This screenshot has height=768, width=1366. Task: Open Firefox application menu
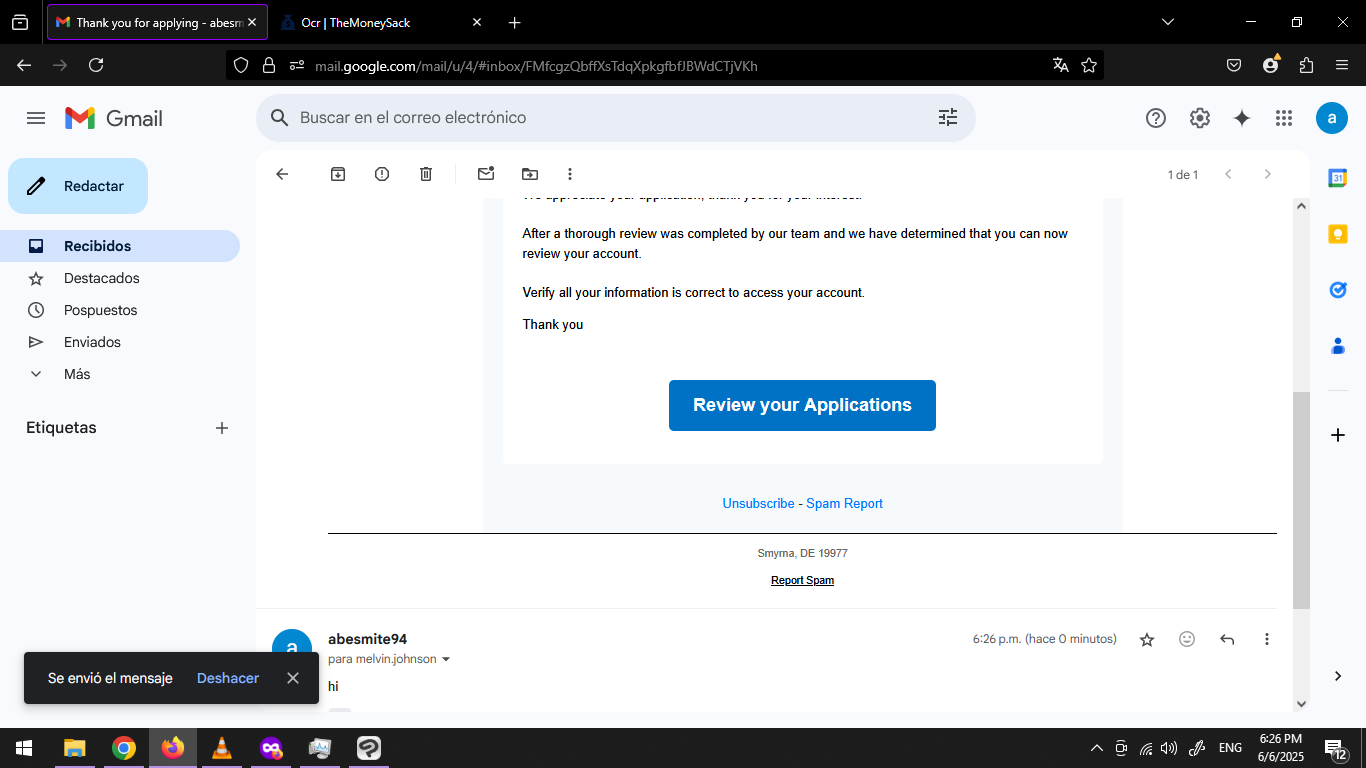click(x=1342, y=65)
